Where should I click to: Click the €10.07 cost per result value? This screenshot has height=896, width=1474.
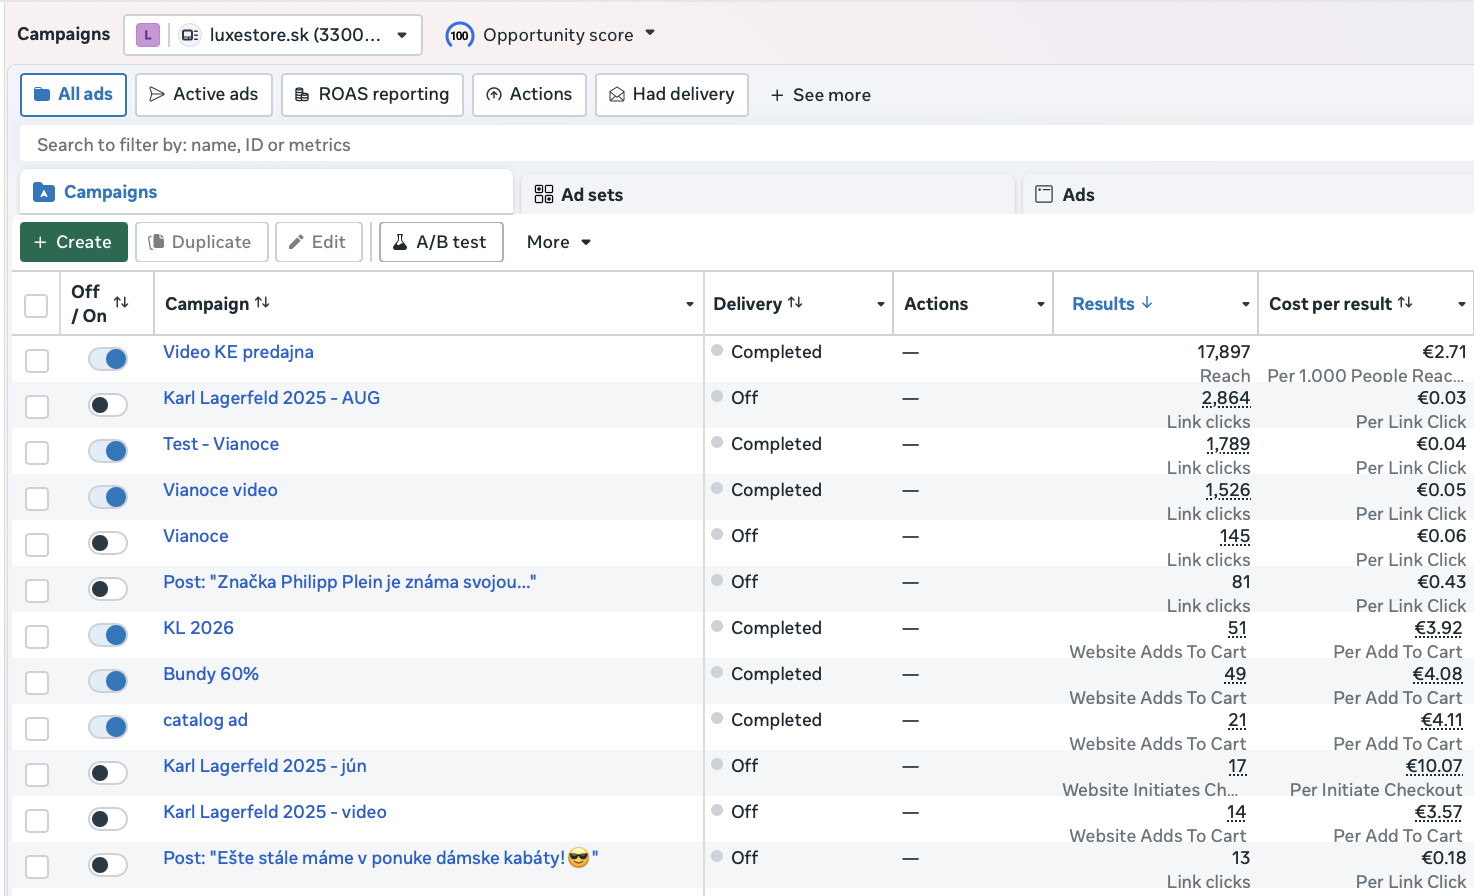1434,766
